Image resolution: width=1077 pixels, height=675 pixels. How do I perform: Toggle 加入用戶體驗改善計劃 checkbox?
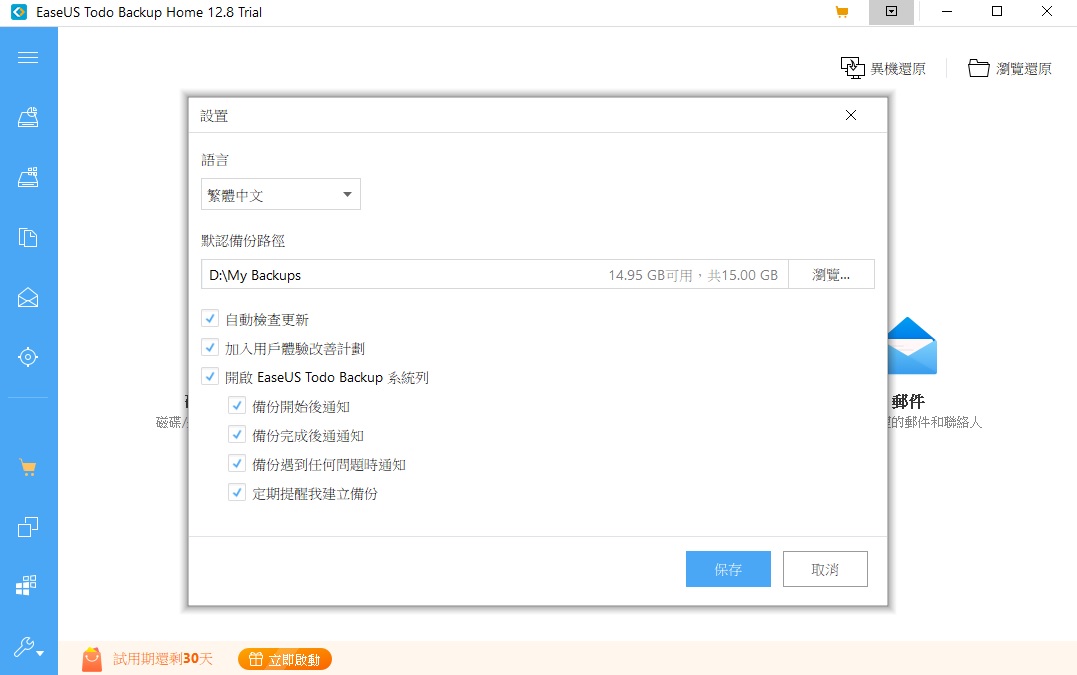click(210, 347)
